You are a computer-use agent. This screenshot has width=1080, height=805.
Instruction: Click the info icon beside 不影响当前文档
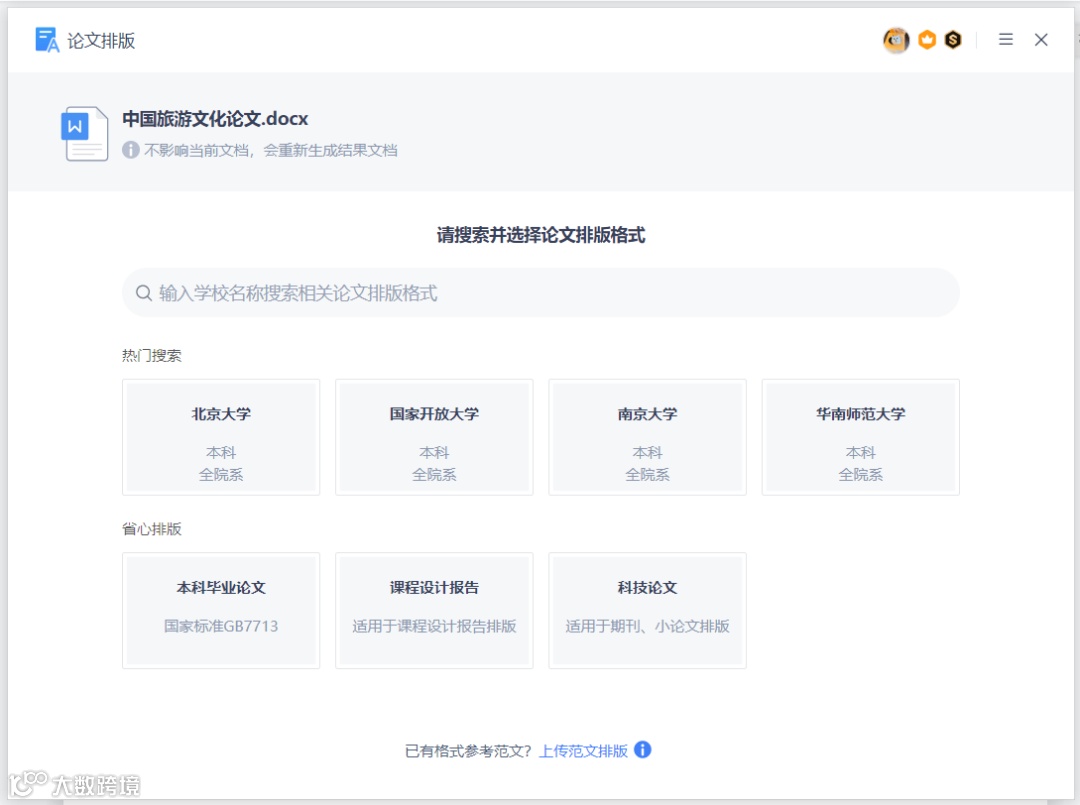pyautogui.click(x=131, y=149)
